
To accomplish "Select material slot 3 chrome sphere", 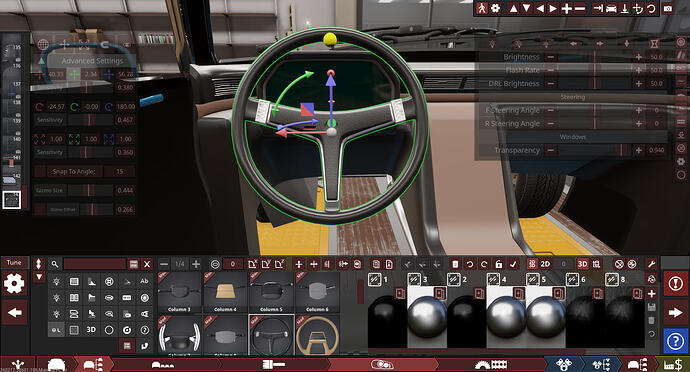I will coord(426,317).
